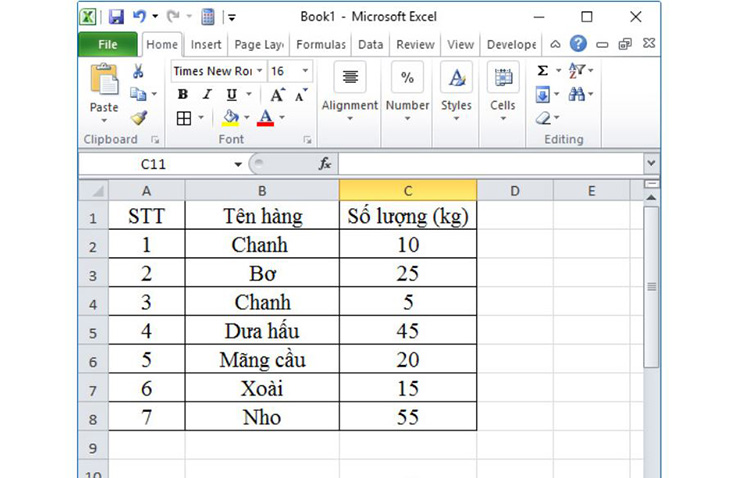Select the header cell "Tên hàng"
Image resolution: width=750 pixels, height=478 pixels.
(262, 215)
